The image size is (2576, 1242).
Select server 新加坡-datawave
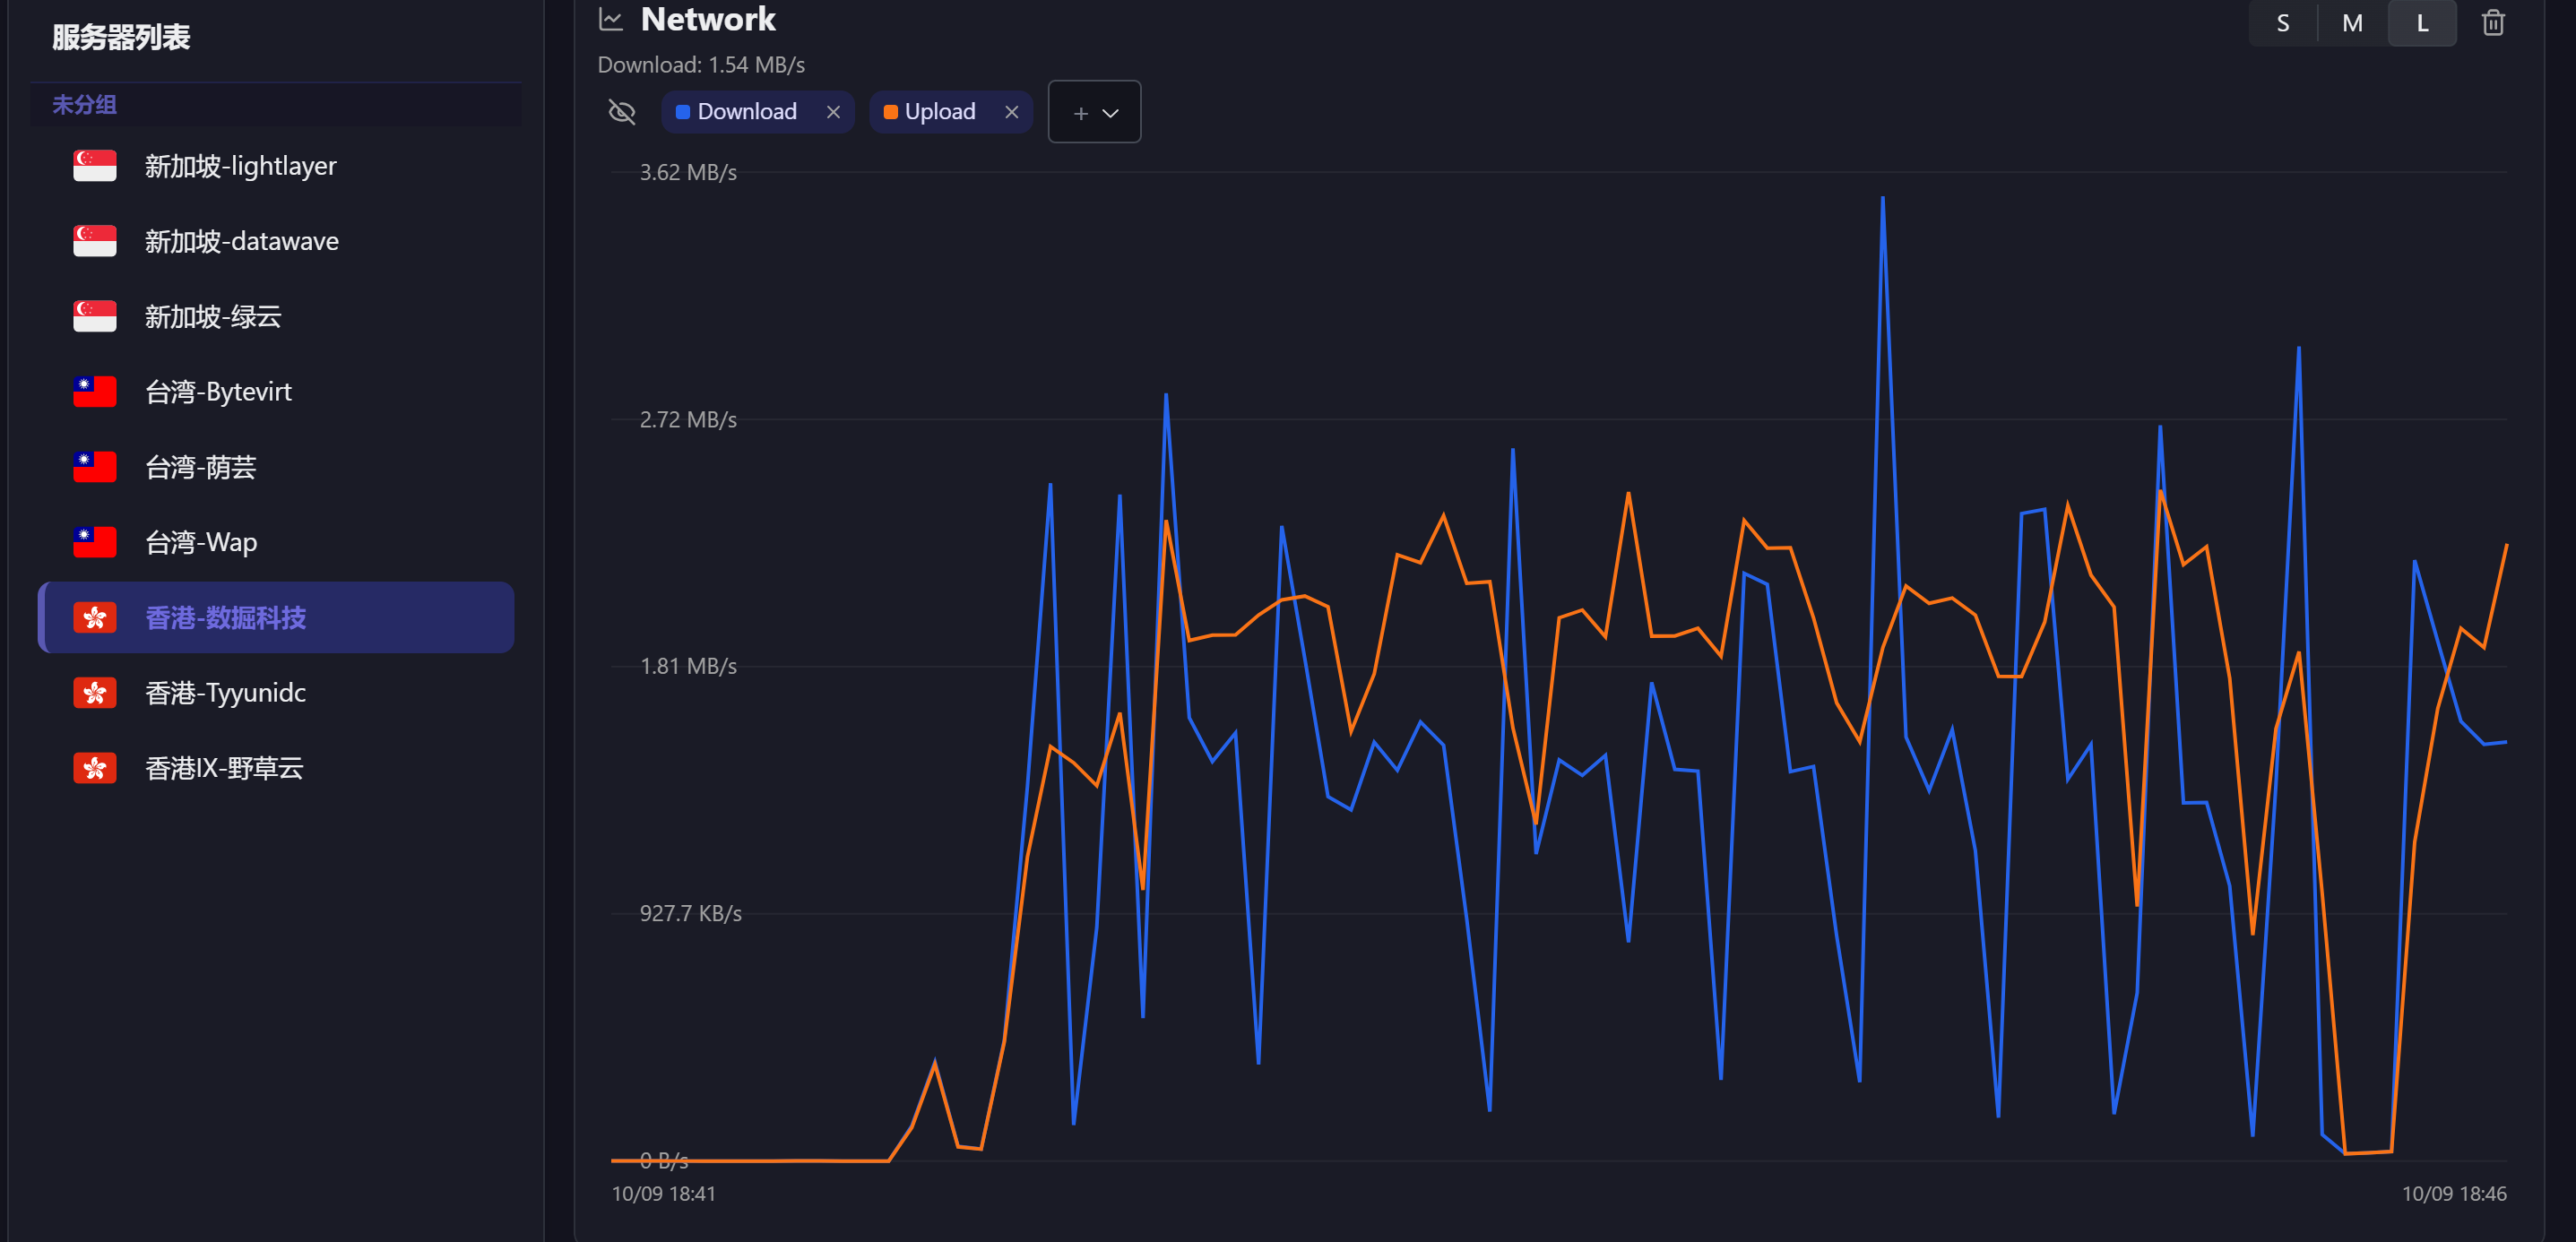pyautogui.click(x=276, y=241)
